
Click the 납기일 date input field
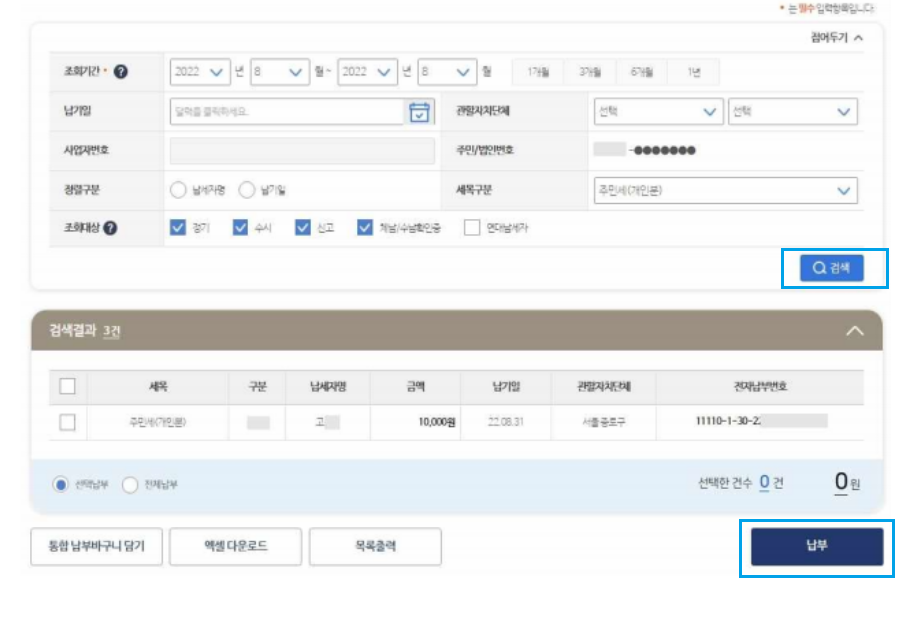287,112
